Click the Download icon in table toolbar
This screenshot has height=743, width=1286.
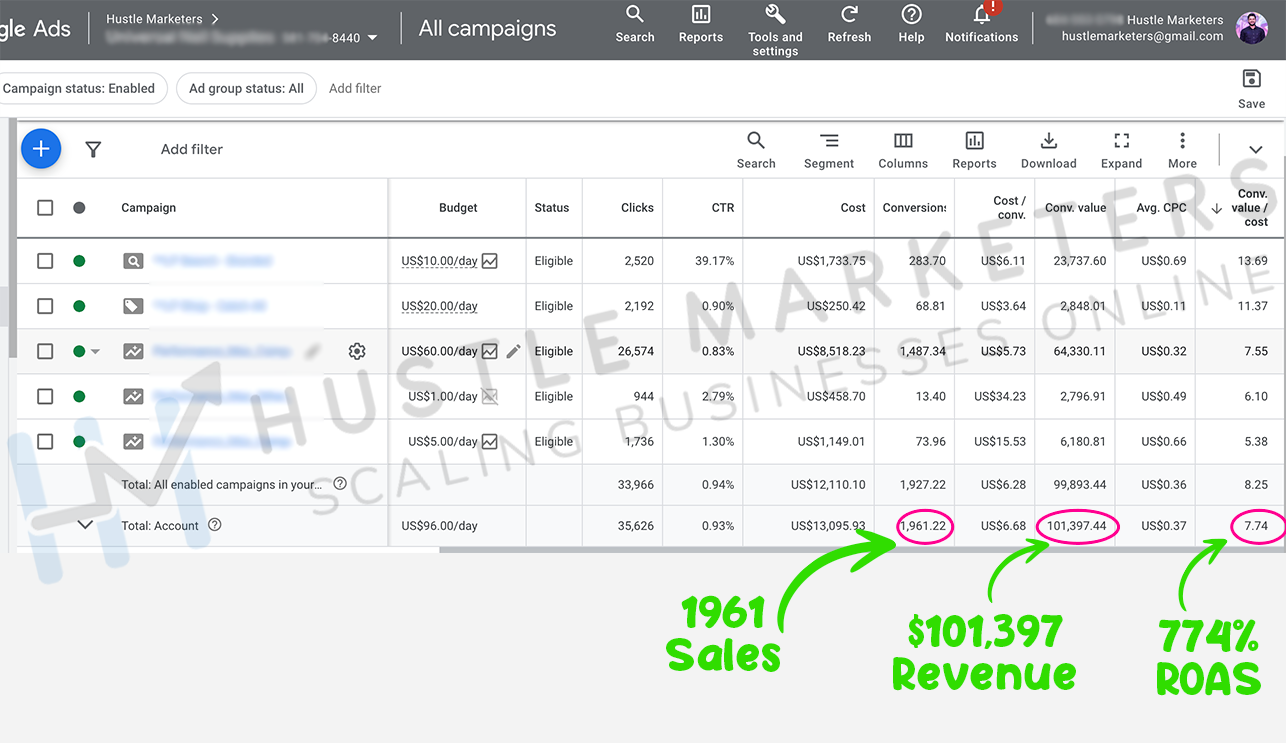point(1048,141)
